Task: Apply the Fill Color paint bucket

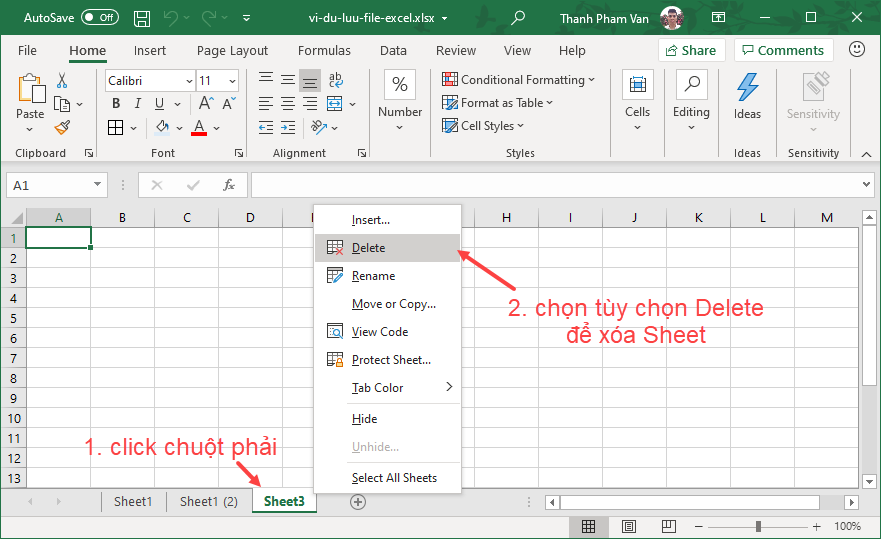Action: click(x=162, y=128)
